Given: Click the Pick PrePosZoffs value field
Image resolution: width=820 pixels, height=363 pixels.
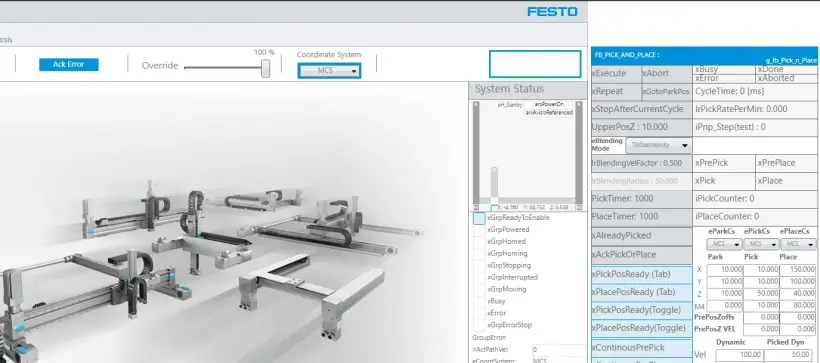Looking at the screenshot, I should coord(761,317).
